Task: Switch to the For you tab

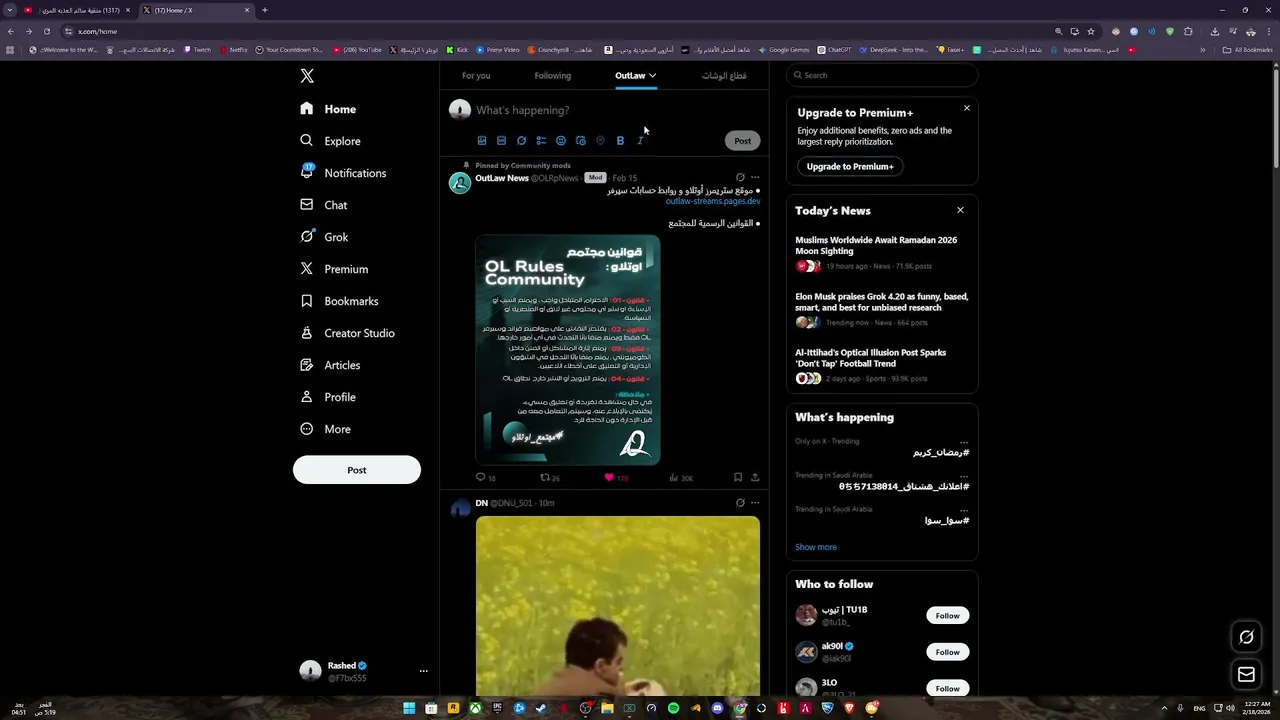Action: tap(476, 76)
